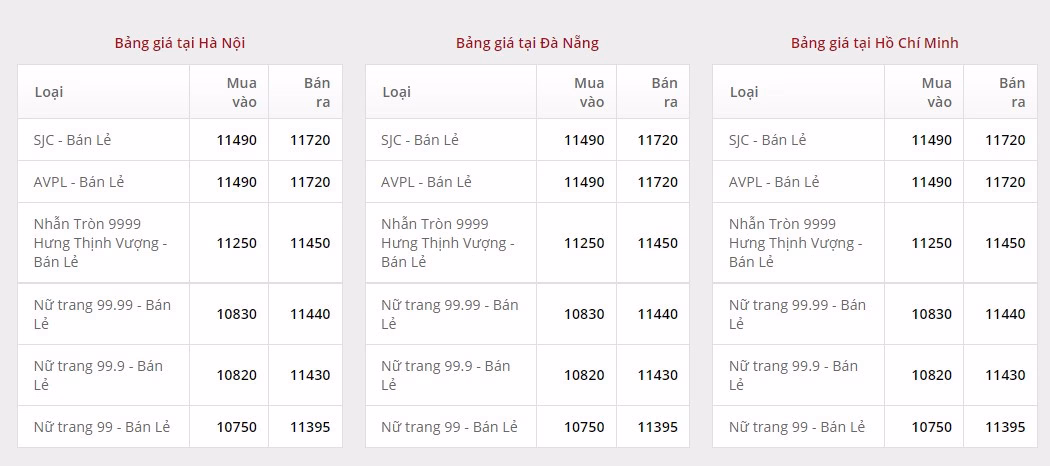
Task: Click Bán ra column header in Hồ Chí Minh table
Action: coord(1012,92)
